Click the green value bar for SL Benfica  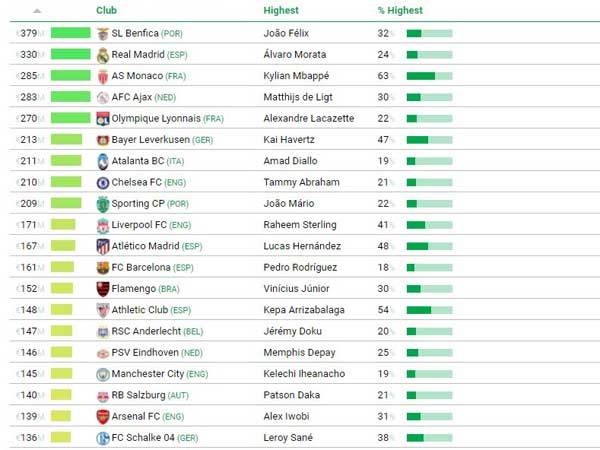70,33
